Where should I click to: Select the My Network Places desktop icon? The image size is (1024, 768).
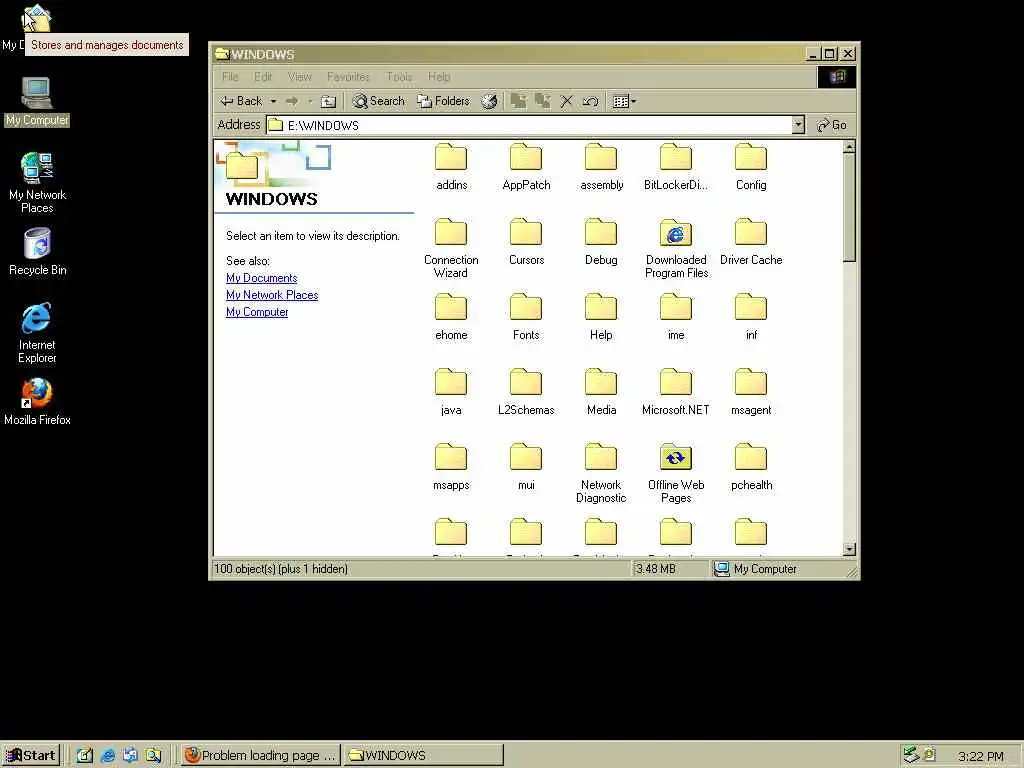[x=37, y=183]
